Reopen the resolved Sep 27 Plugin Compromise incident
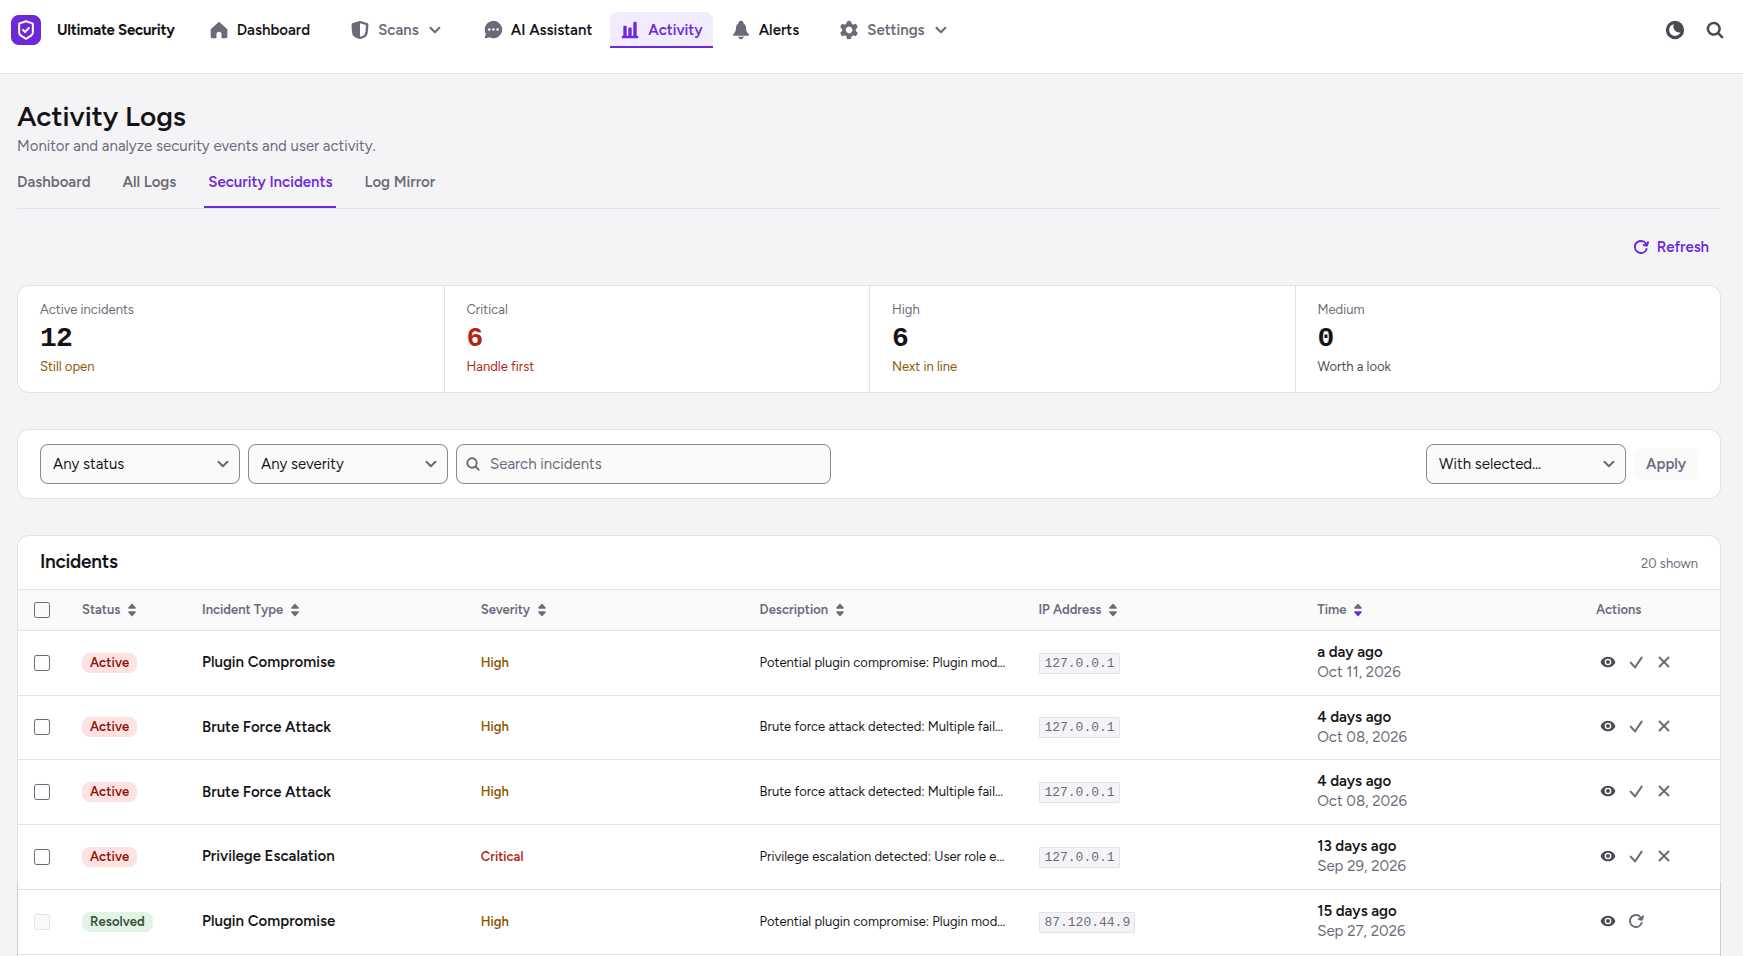This screenshot has height=956, width=1743. 1636,921
